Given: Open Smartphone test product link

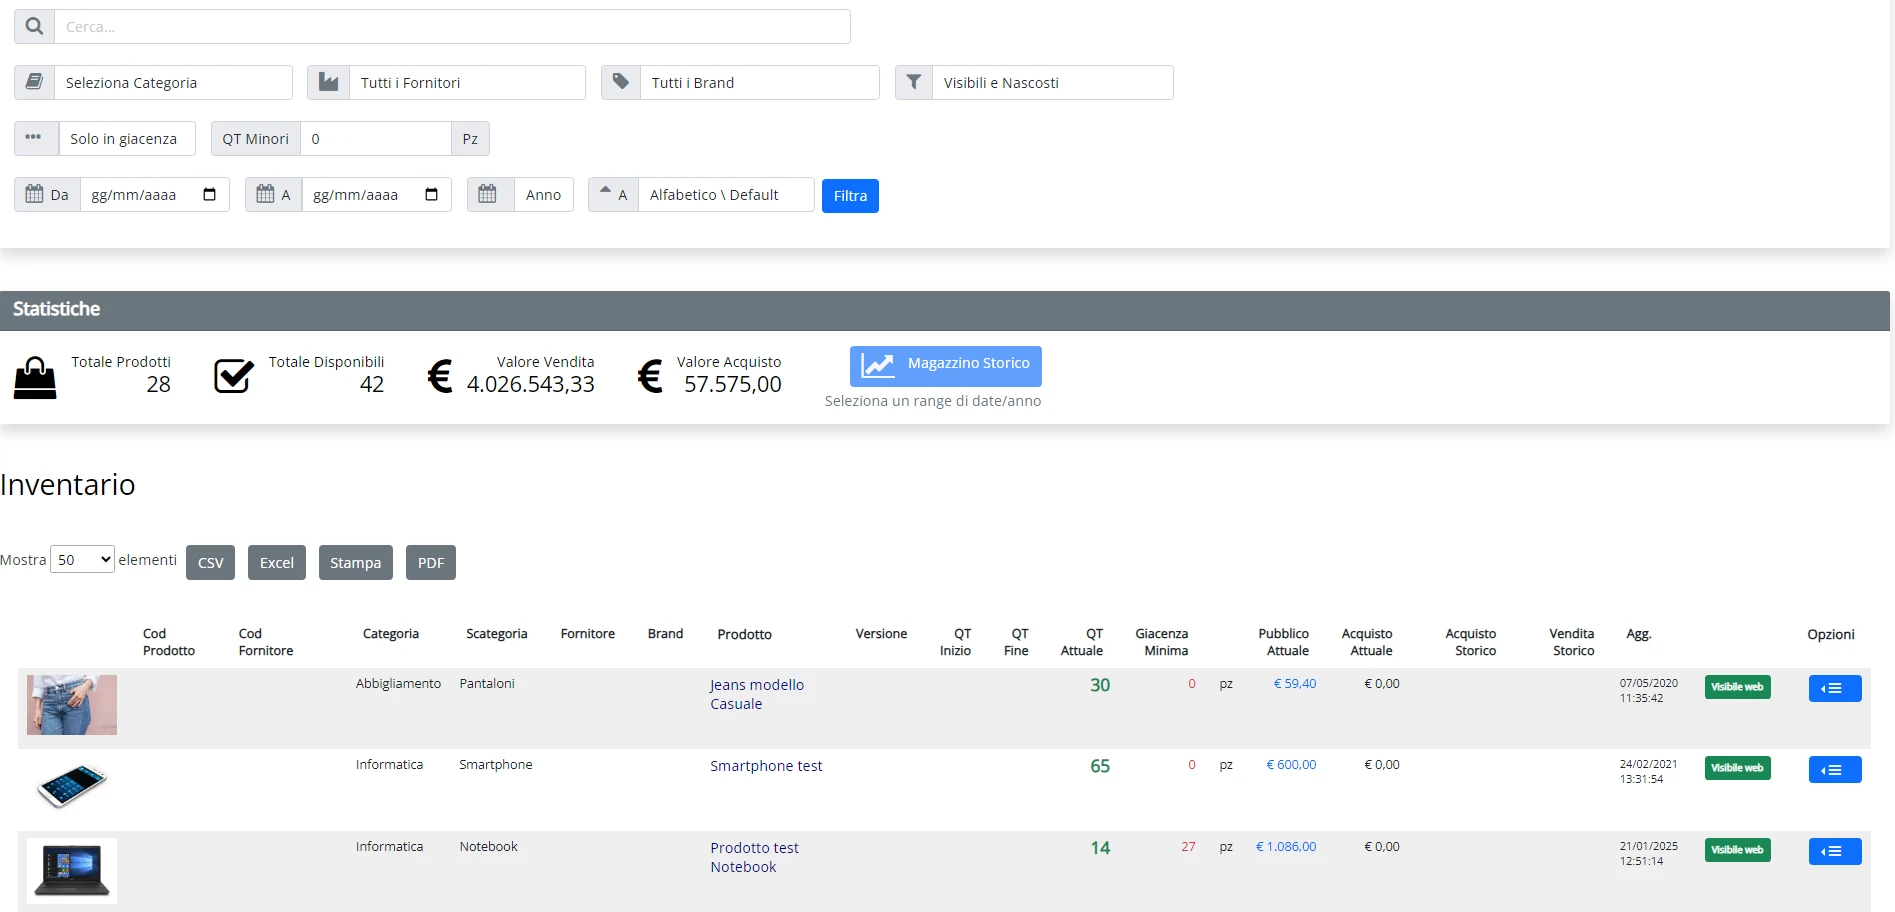Looking at the screenshot, I should tap(766, 766).
